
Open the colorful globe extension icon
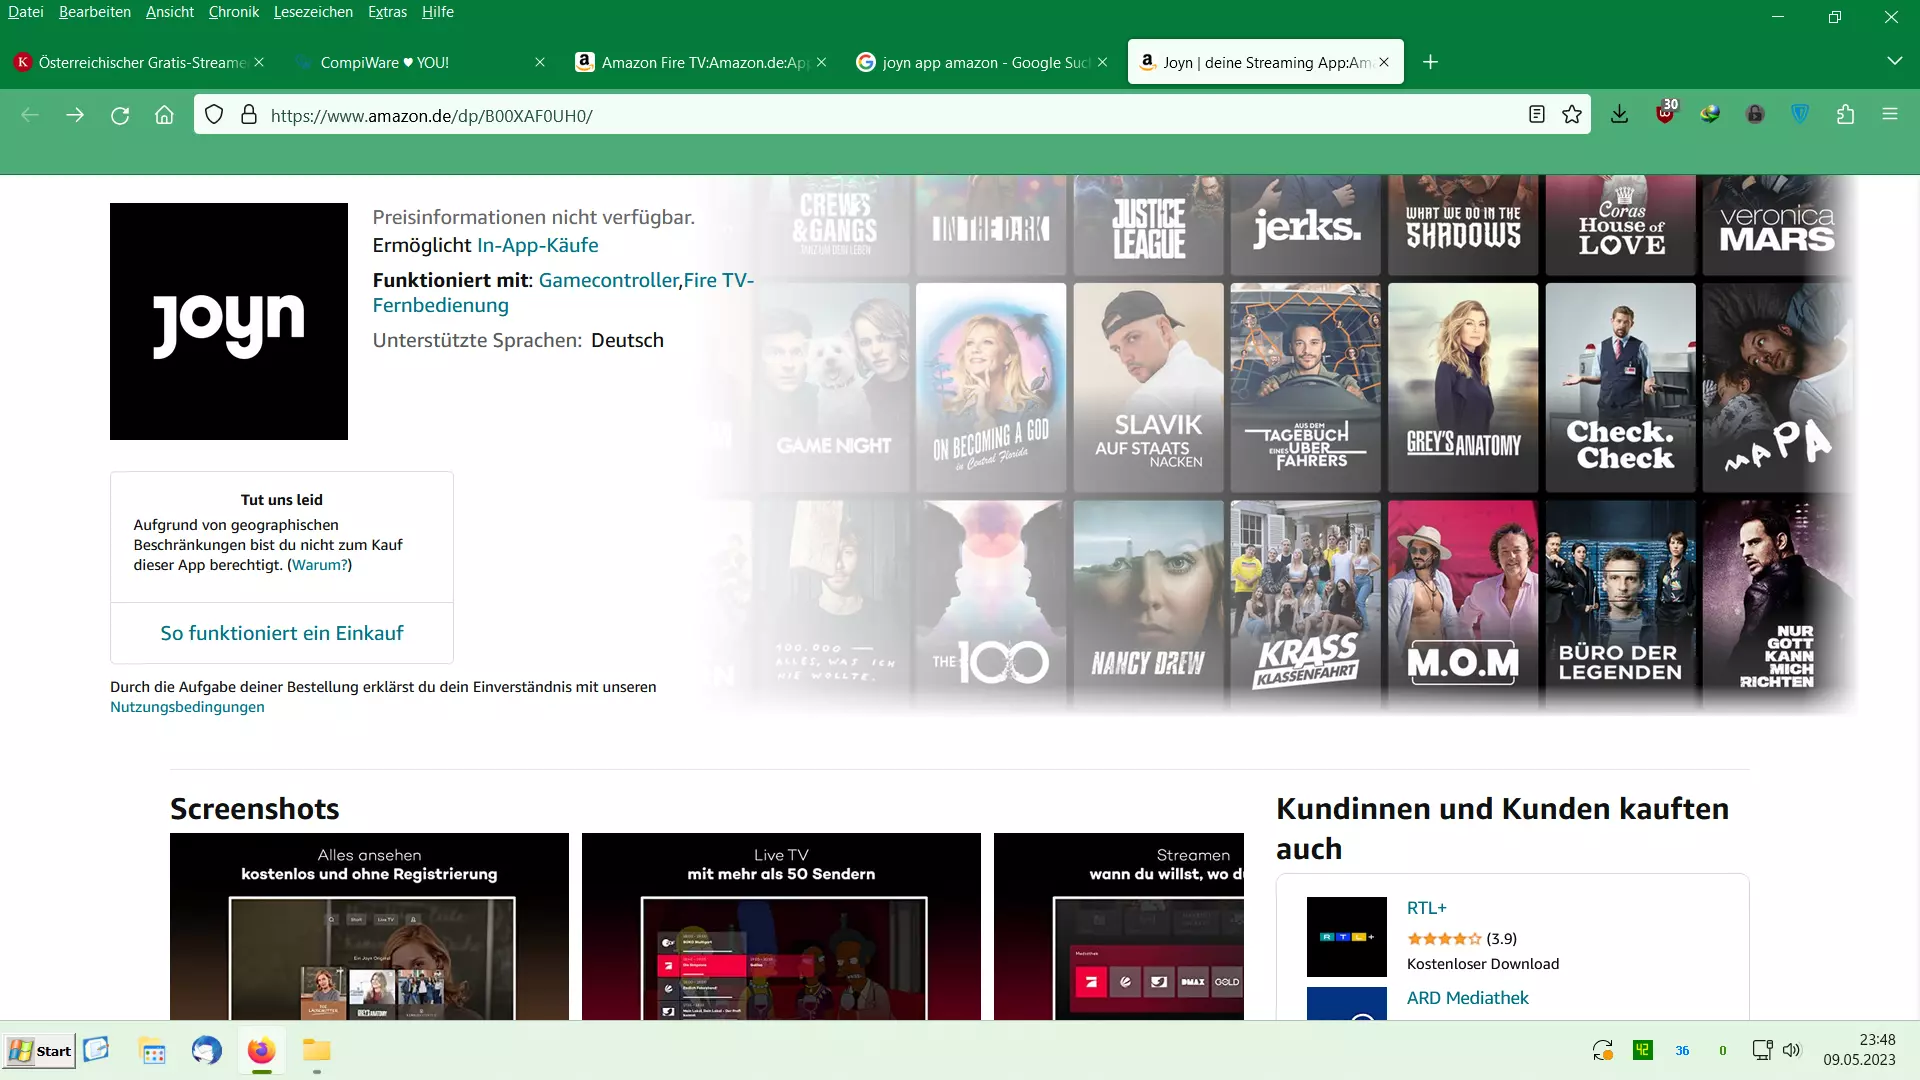click(1711, 115)
